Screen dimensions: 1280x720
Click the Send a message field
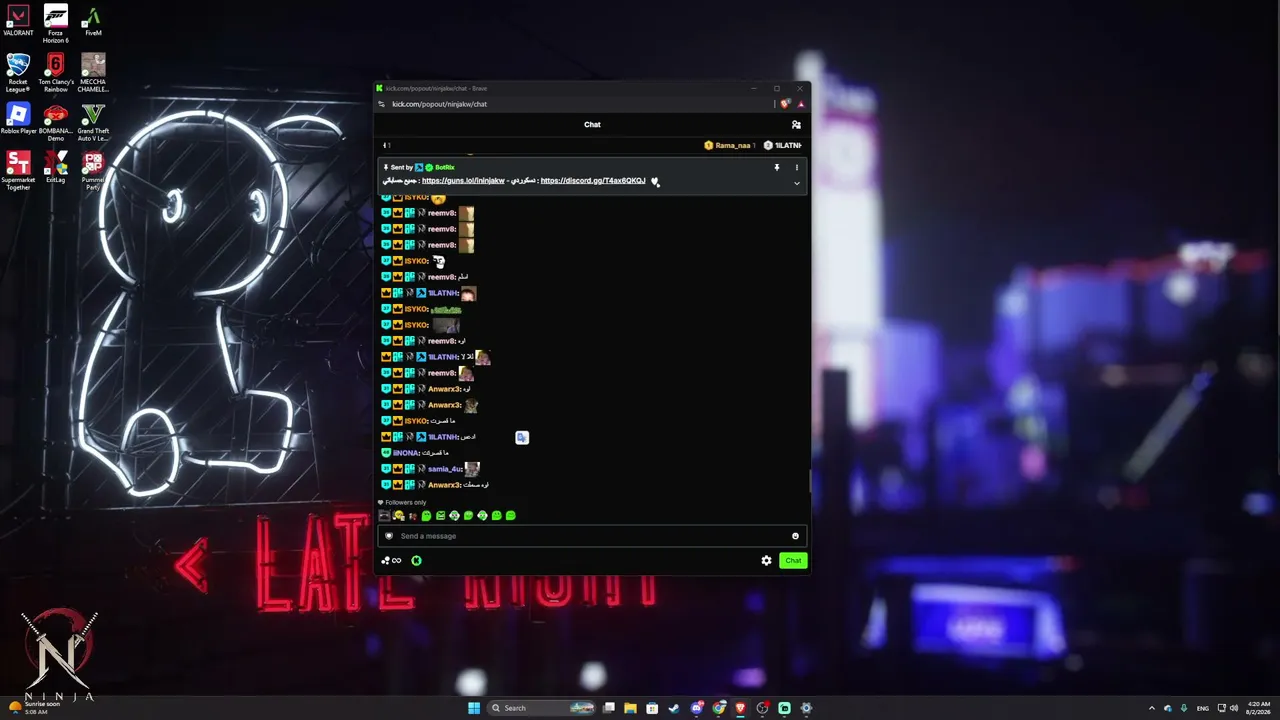pyautogui.click(x=592, y=536)
